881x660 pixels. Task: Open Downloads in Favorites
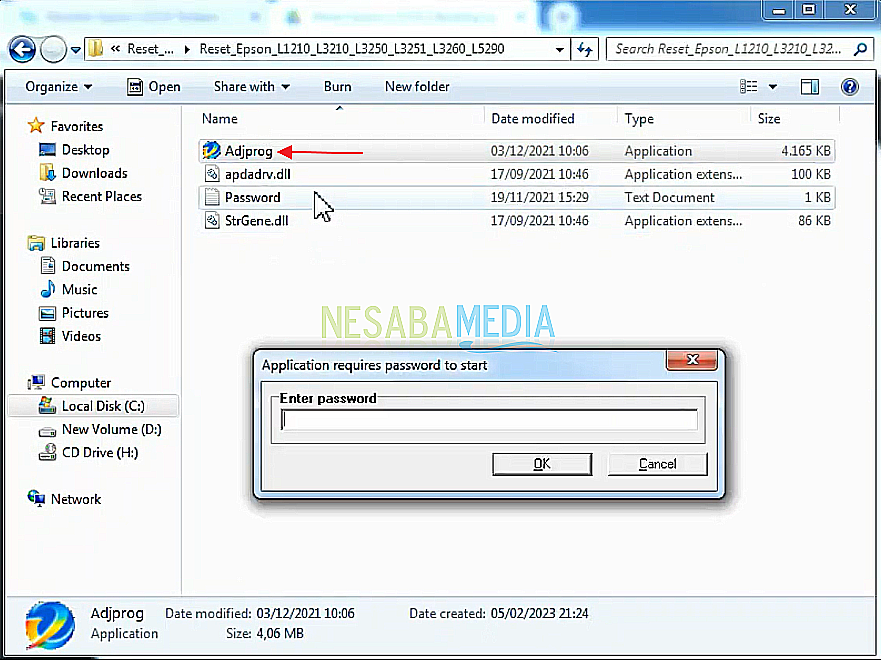94,173
